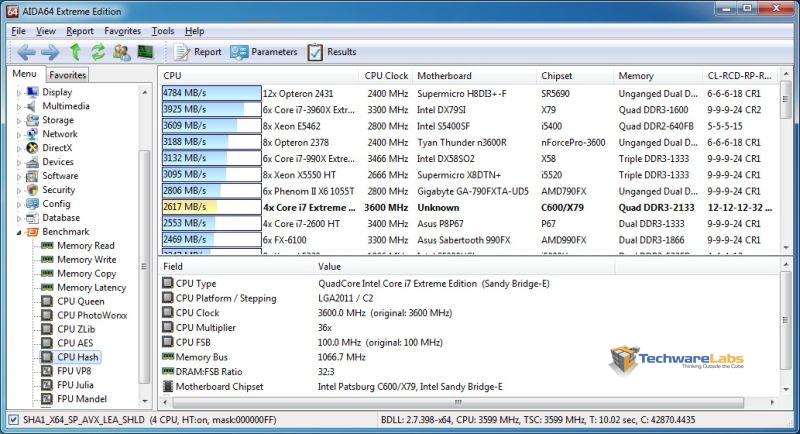Viewport: 800px width, 434px height.
Task: Select CPU Hash benchmark
Action: tap(78, 357)
